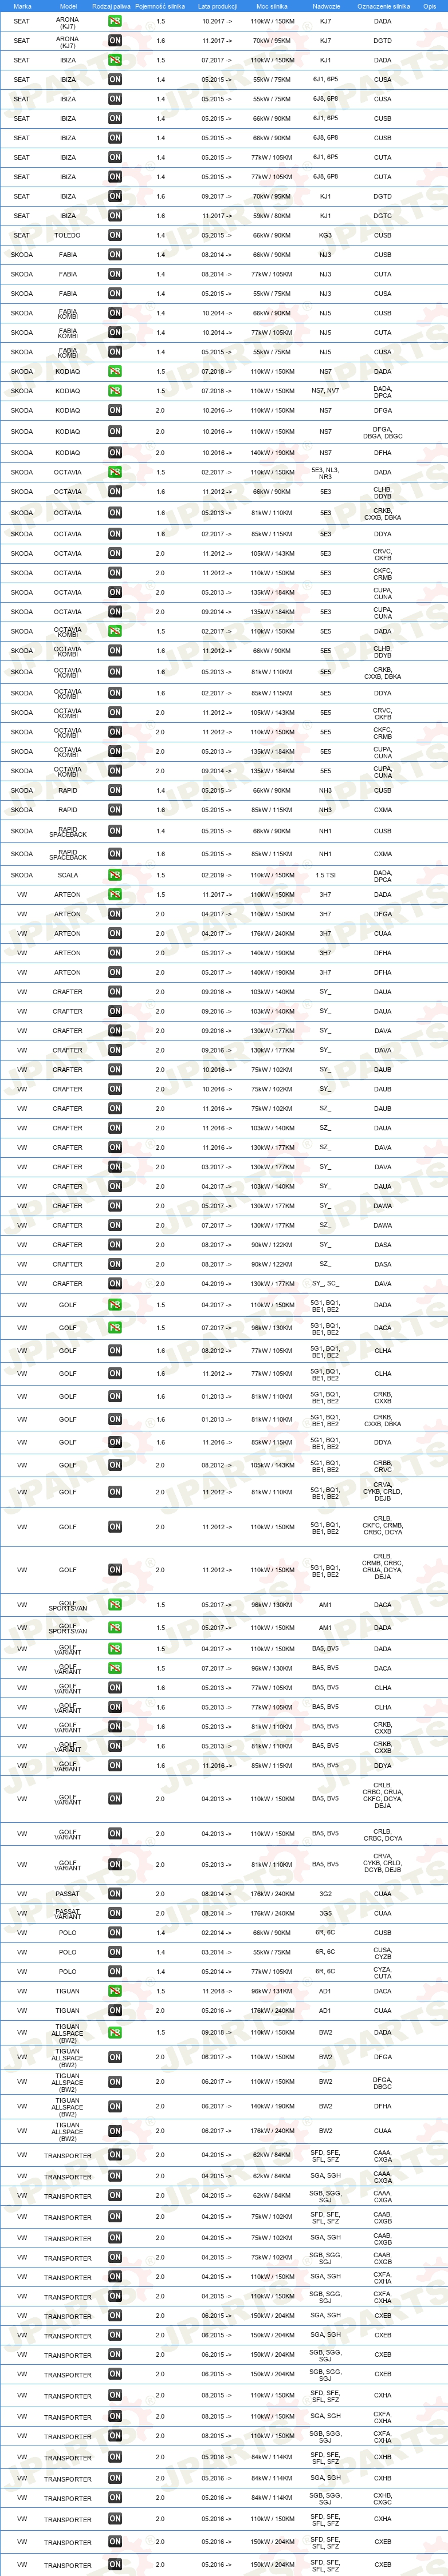Click the Nadwozie column header
Image resolution: width=448 pixels, height=2576 pixels.
(326, 6)
